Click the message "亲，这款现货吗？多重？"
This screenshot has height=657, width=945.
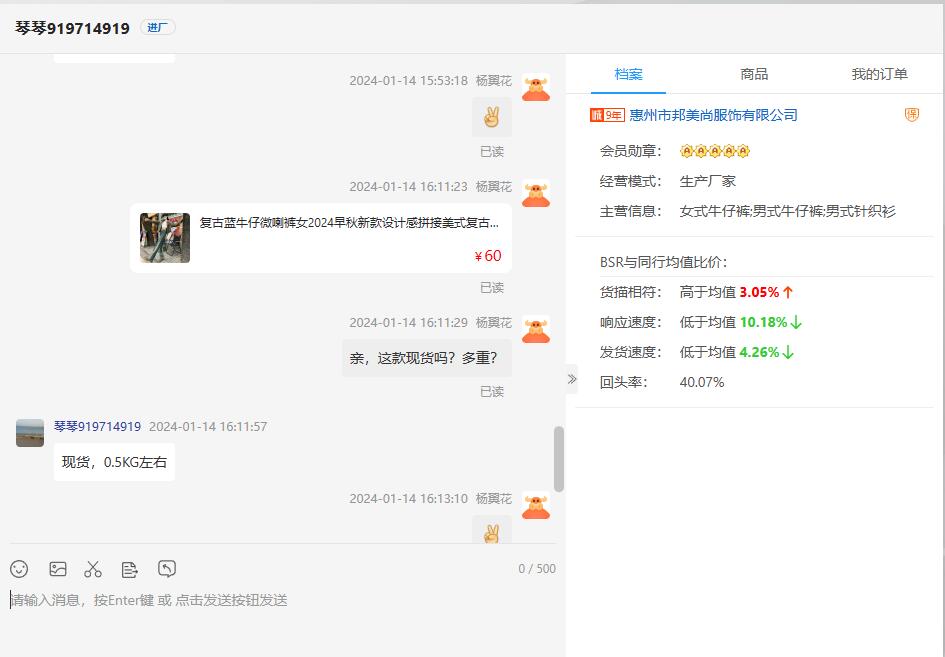coord(427,358)
